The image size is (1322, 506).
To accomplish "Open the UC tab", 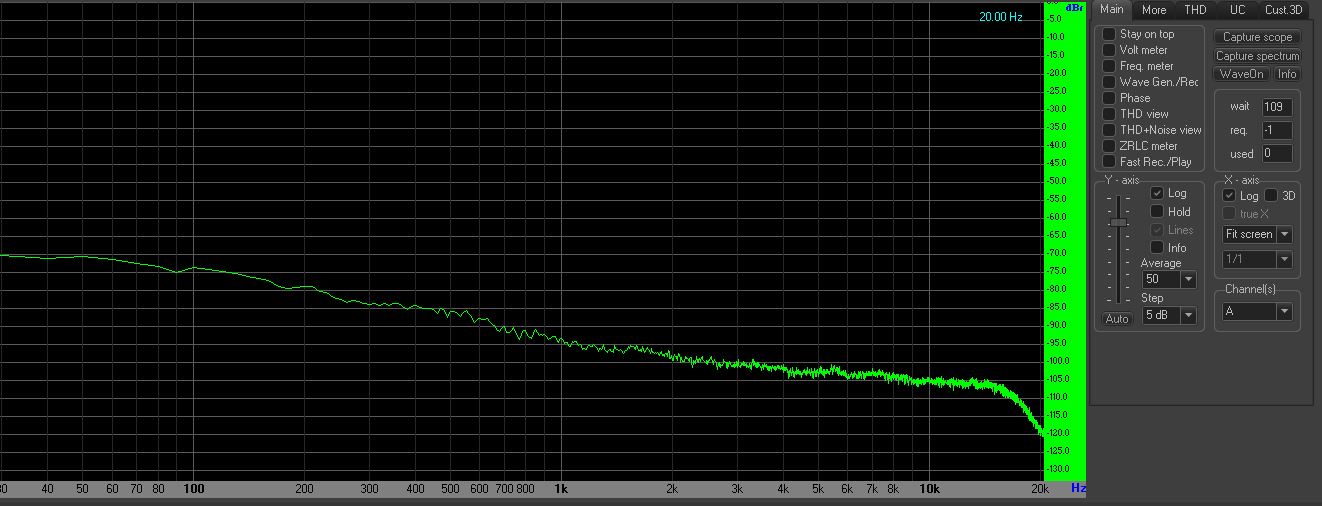I will pyautogui.click(x=1237, y=10).
